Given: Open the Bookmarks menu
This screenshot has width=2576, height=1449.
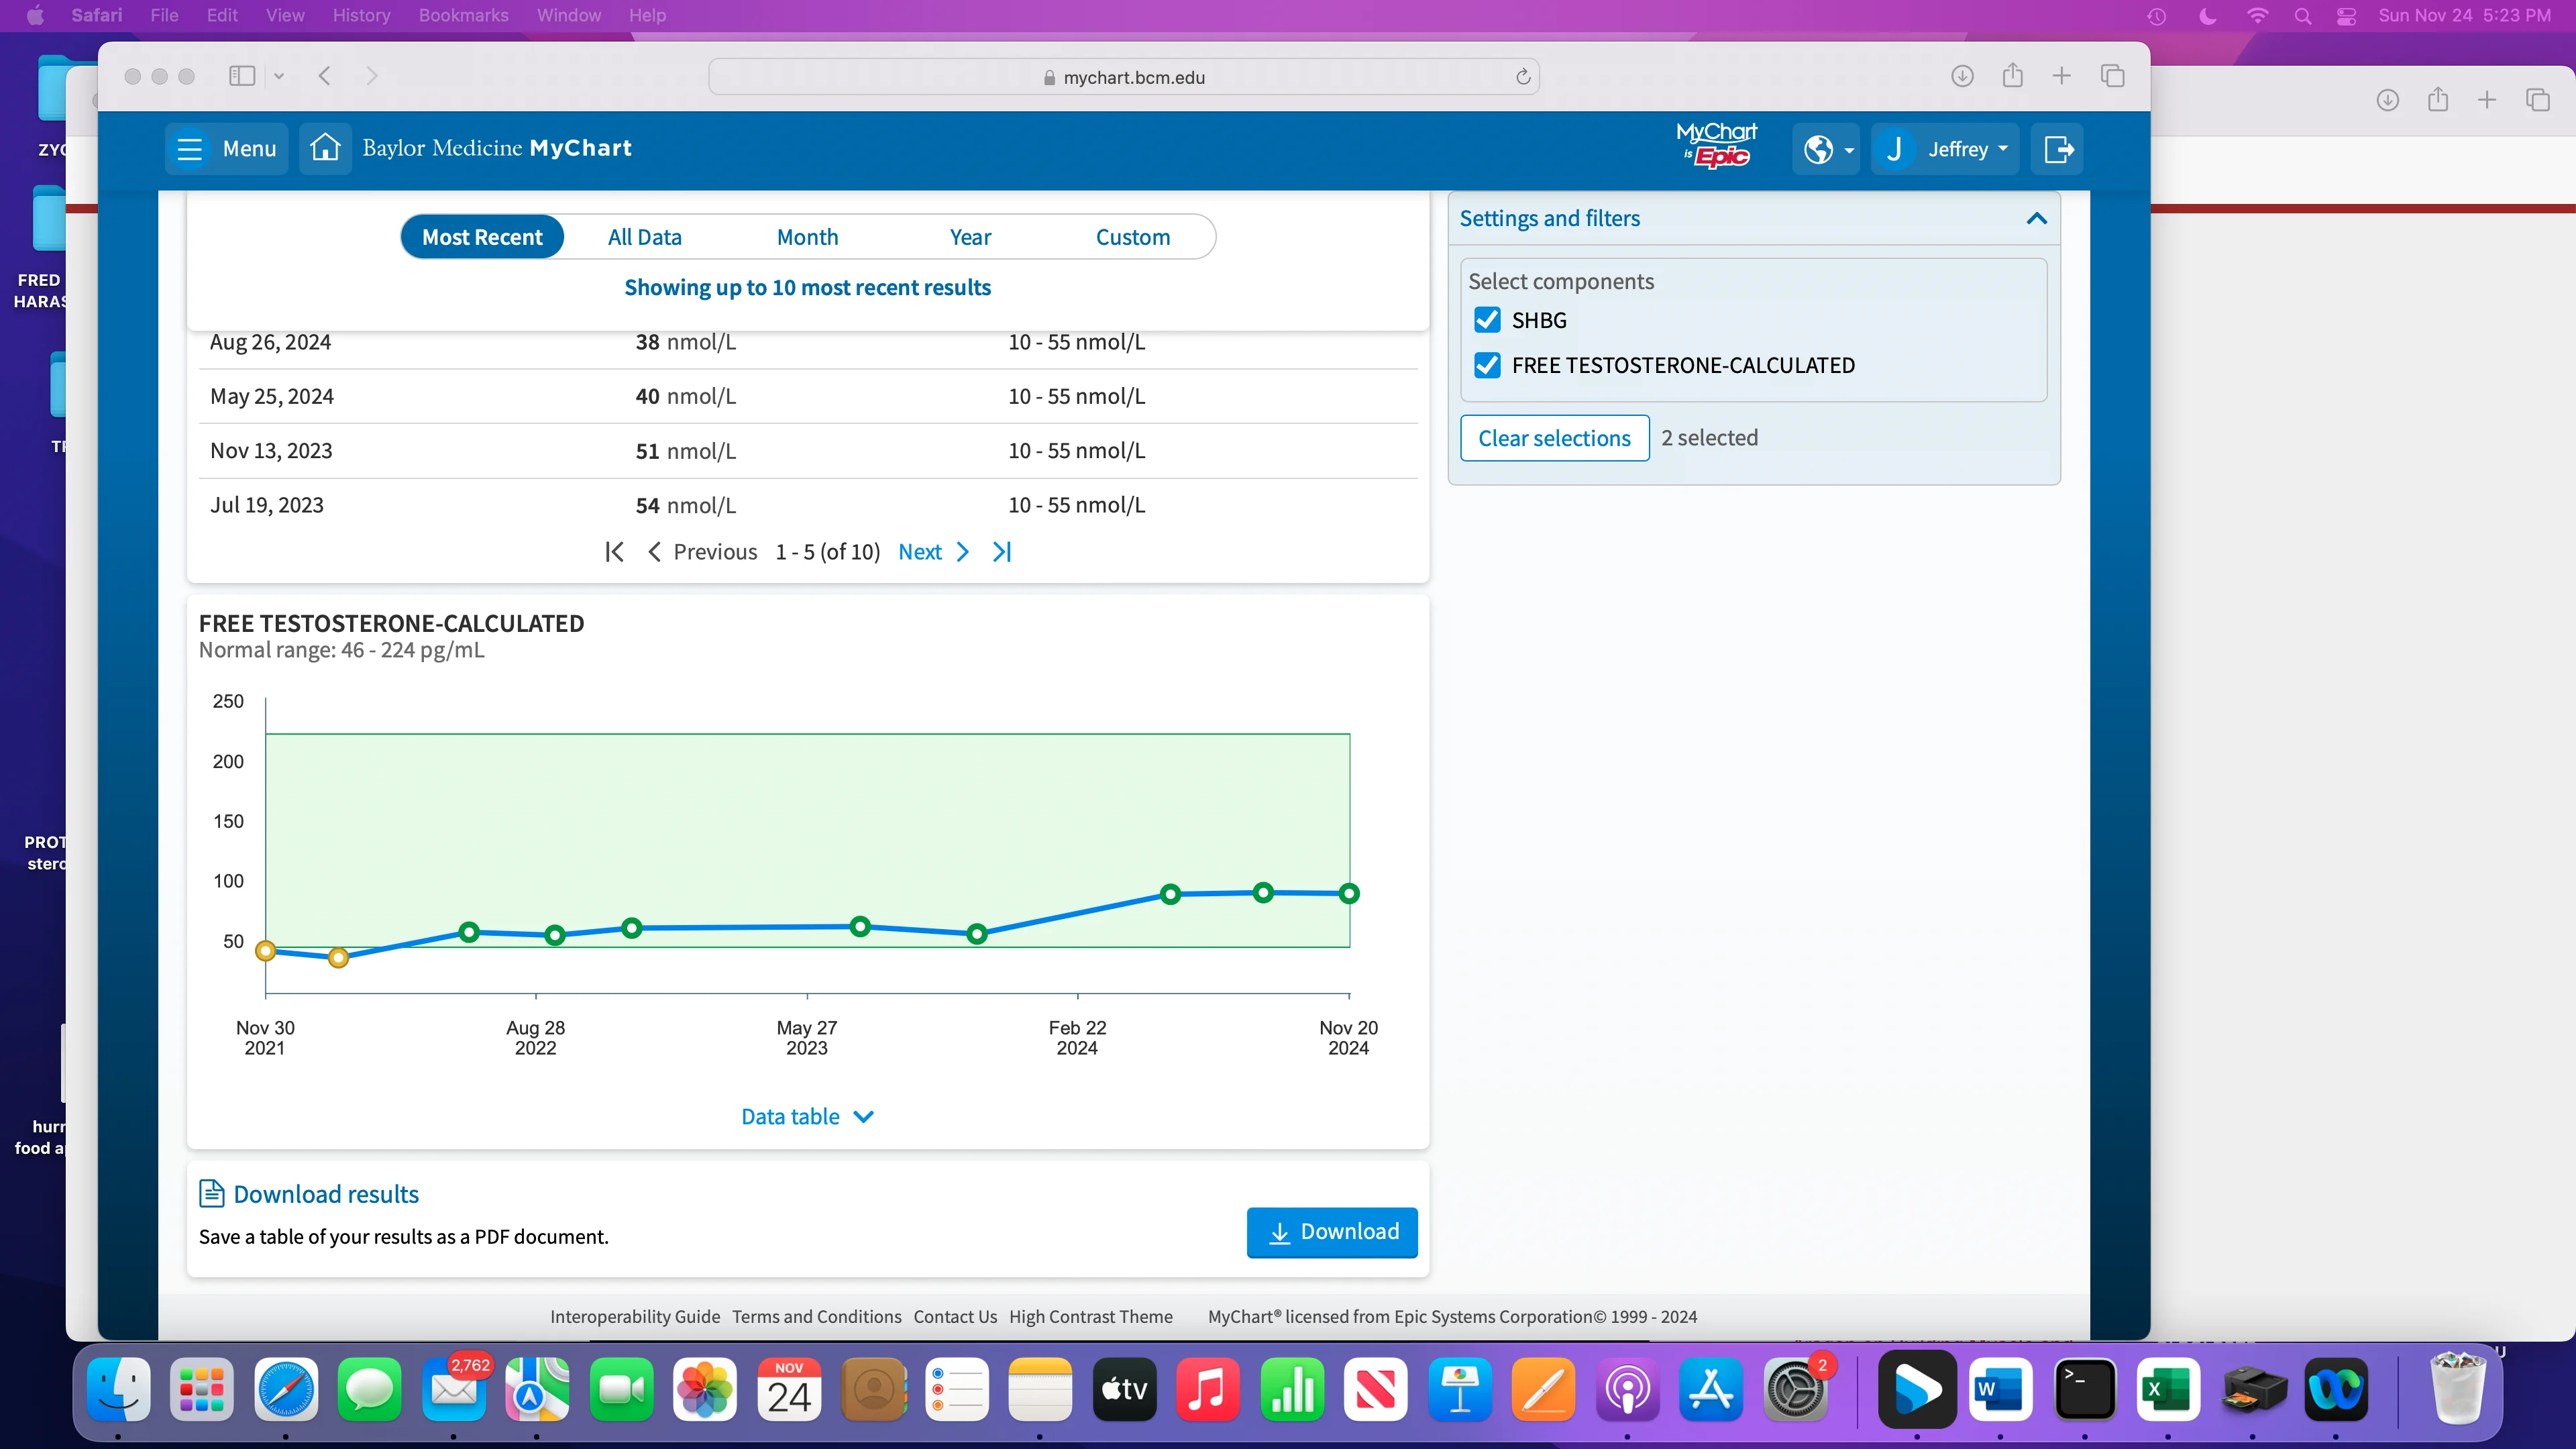Looking at the screenshot, I should click(x=463, y=15).
